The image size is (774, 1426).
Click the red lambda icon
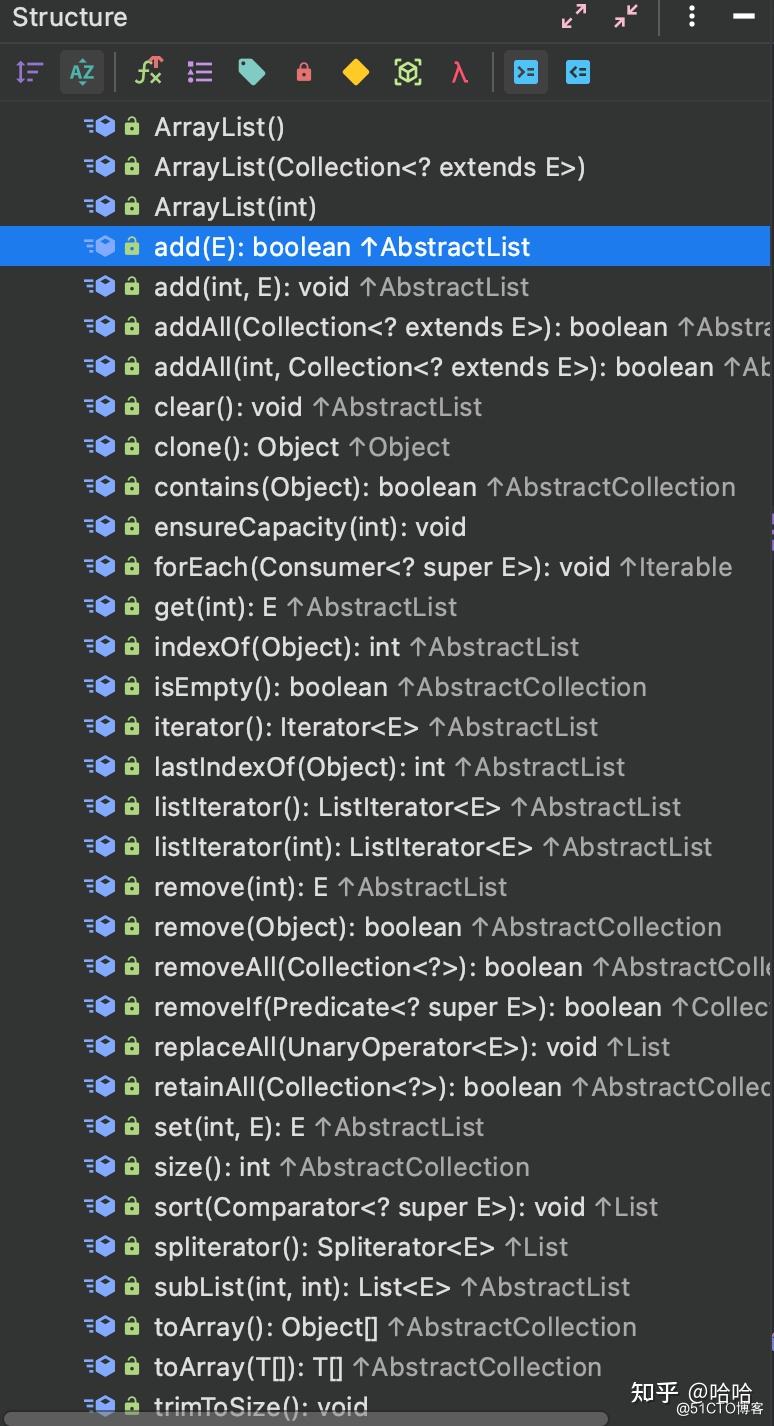[x=460, y=72]
